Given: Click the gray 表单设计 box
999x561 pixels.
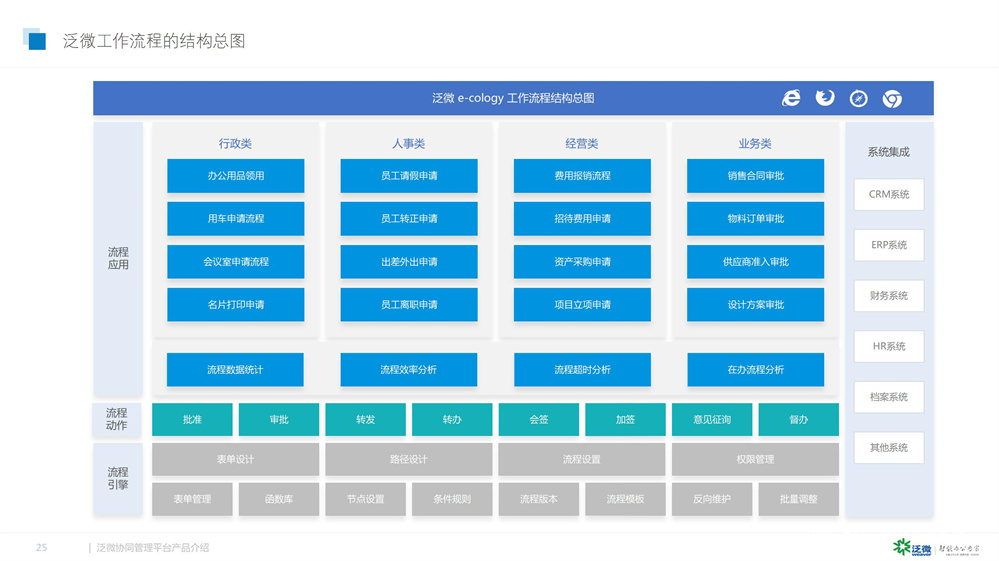Looking at the screenshot, I should (236, 459).
